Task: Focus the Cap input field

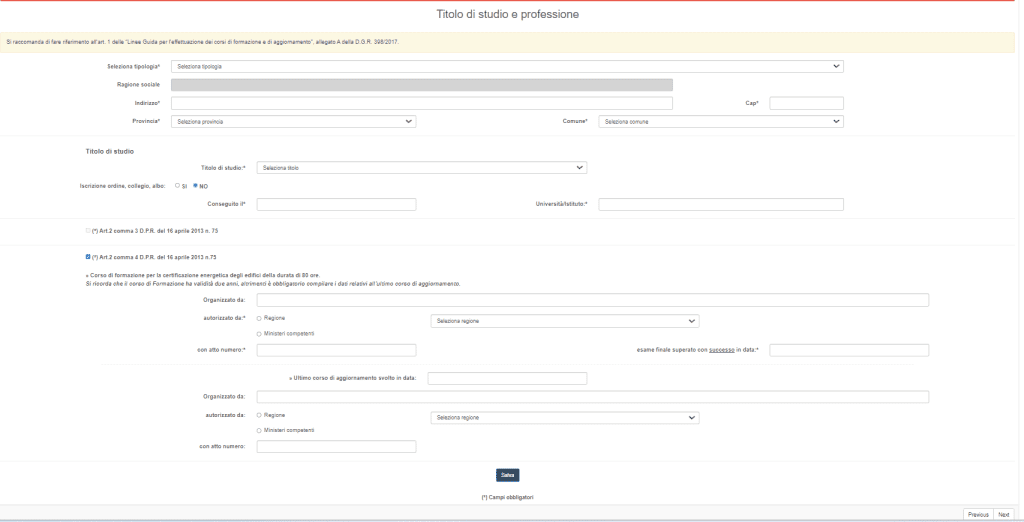Action: 806,103
